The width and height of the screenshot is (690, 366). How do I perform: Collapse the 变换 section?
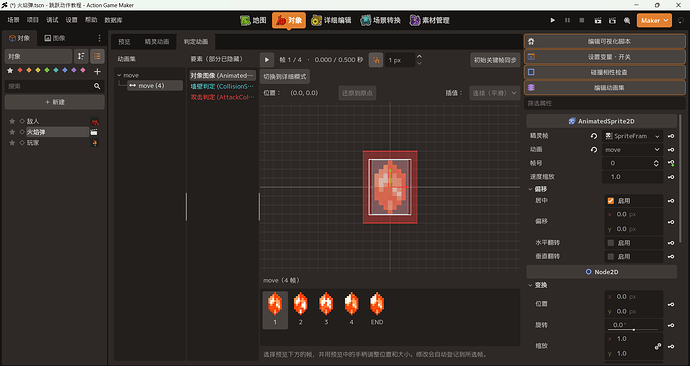[x=530, y=285]
